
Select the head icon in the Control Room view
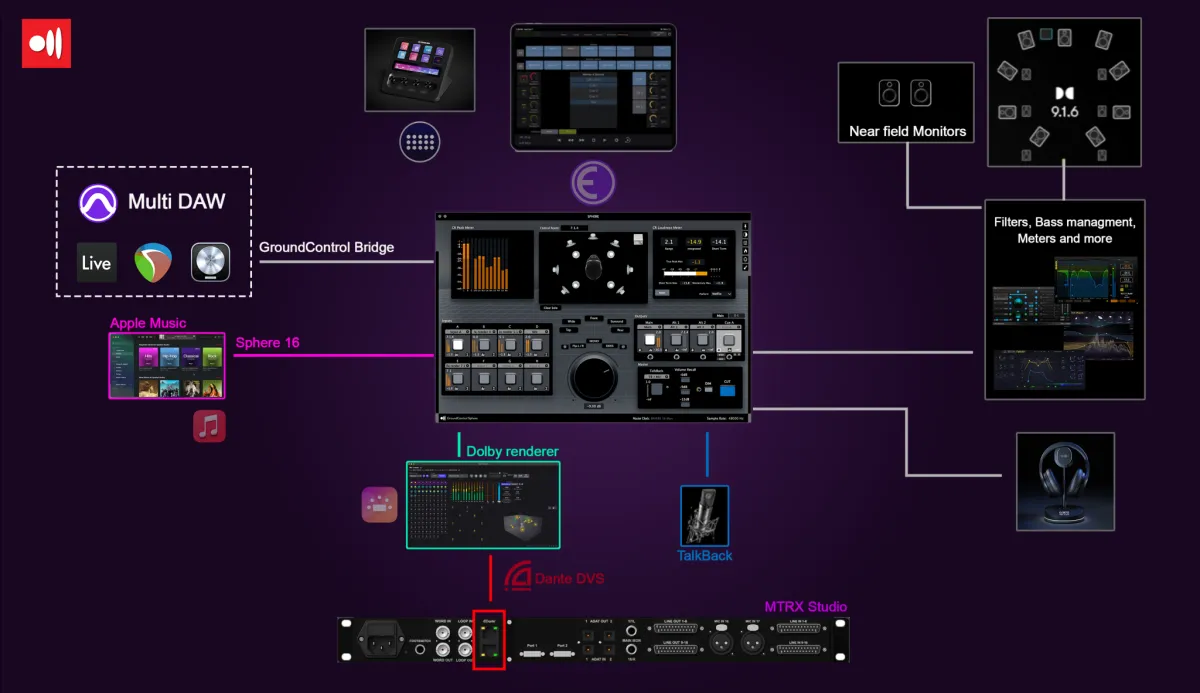point(594,266)
